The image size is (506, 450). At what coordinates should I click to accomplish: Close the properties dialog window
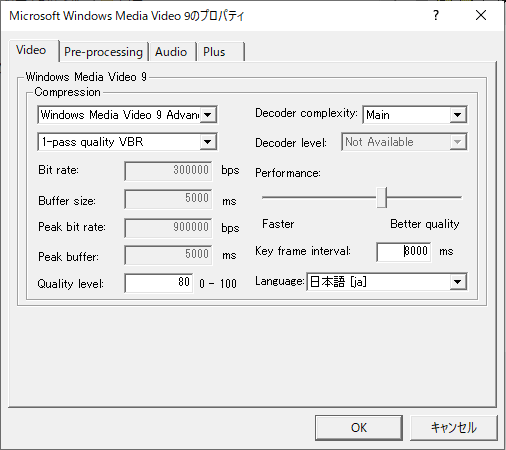point(481,15)
